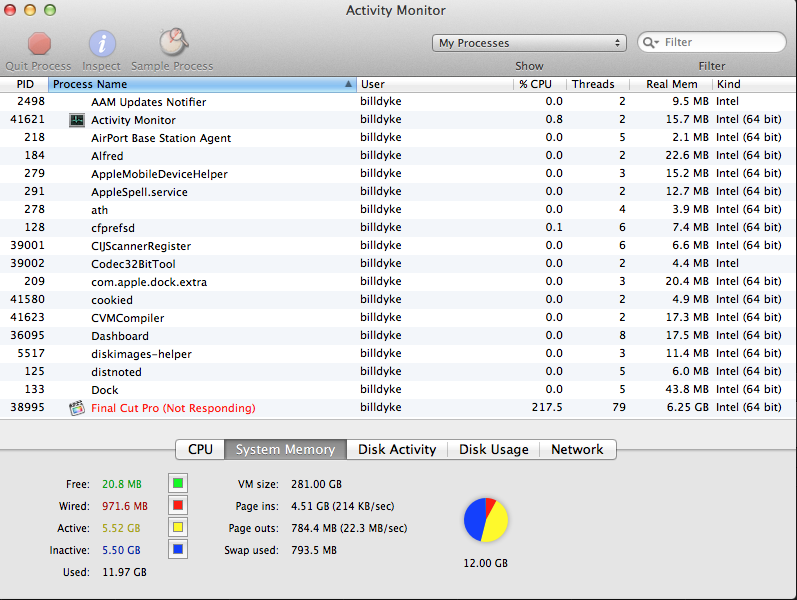This screenshot has height=600, width=797.
Task: Select the CVMCompiler process
Action: 128,318
